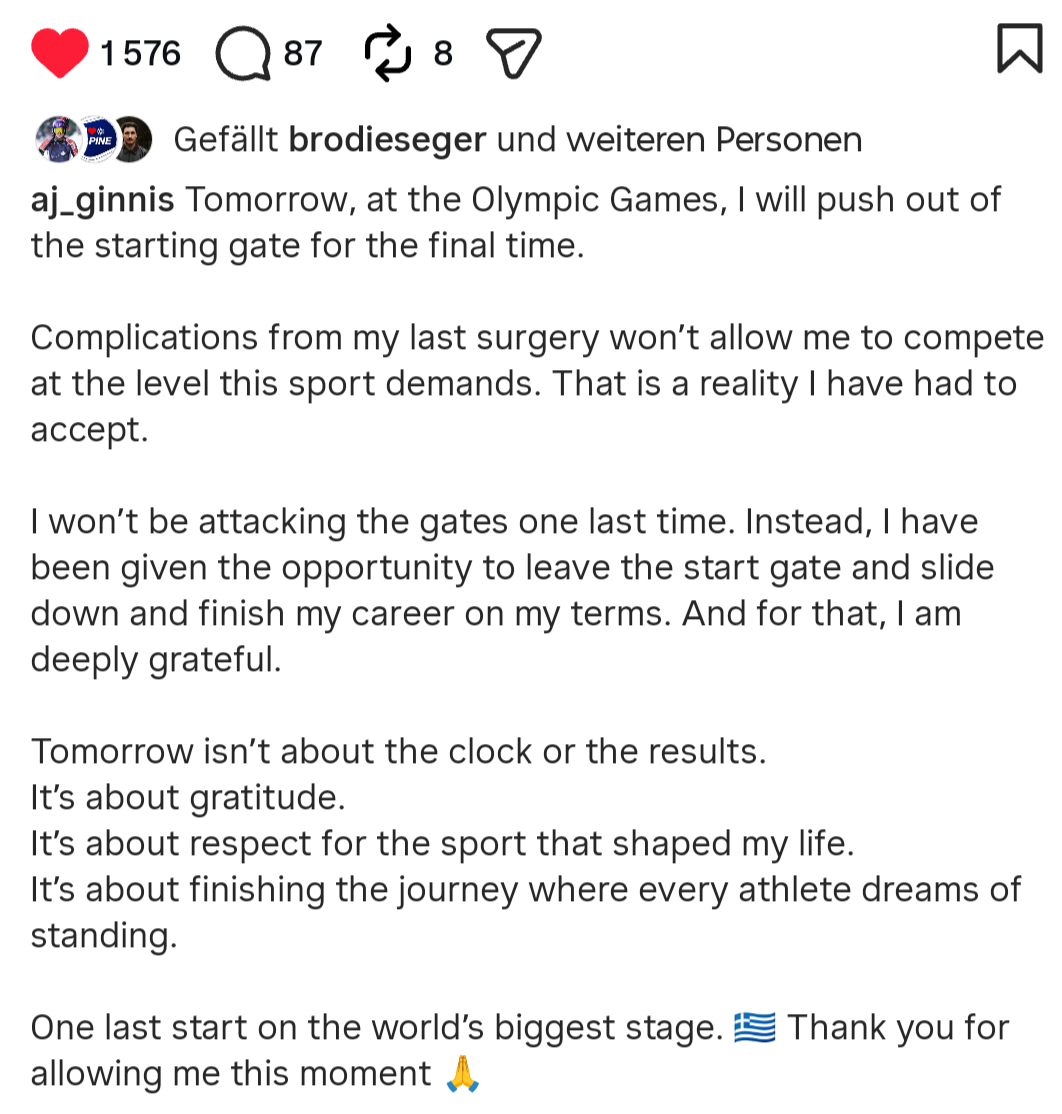Viewport: 1062px width, 1114px height.
Task: Open the first liker's skier avatar
Action: click(x=56, y=140)
